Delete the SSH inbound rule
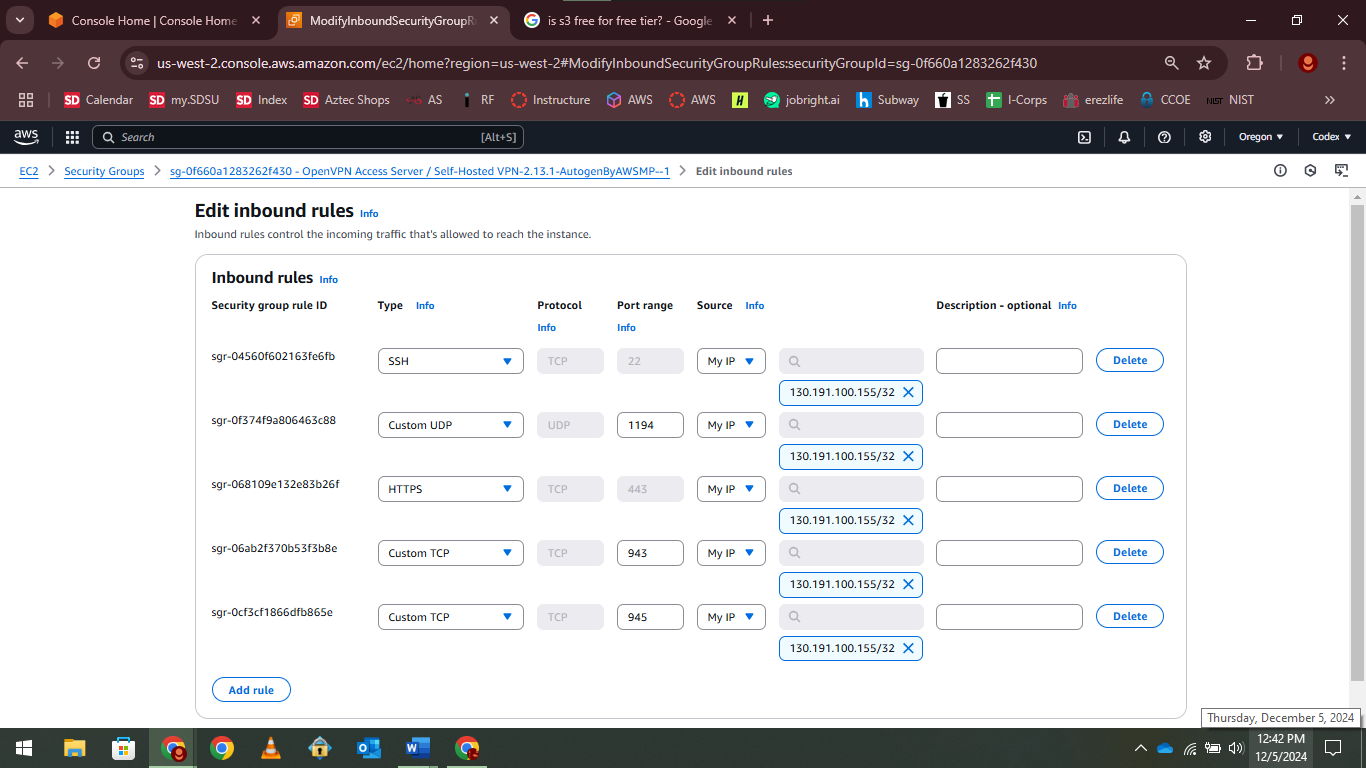The width and height of the screenshot is (1366, 768). (1130, 360)
